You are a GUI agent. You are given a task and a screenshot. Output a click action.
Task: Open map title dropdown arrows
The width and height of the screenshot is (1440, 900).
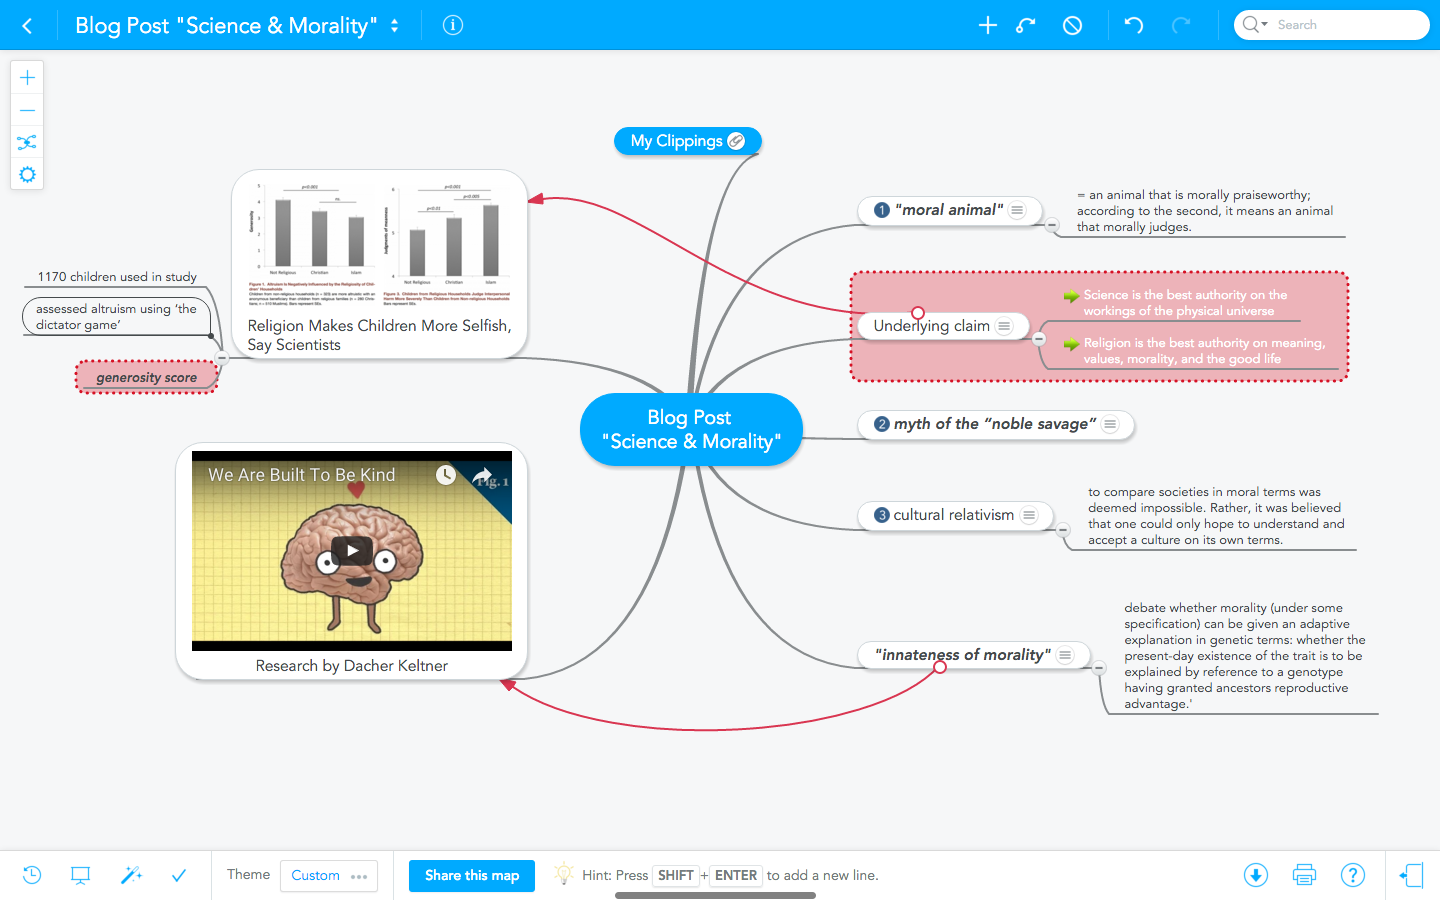(x=395, y=26)
